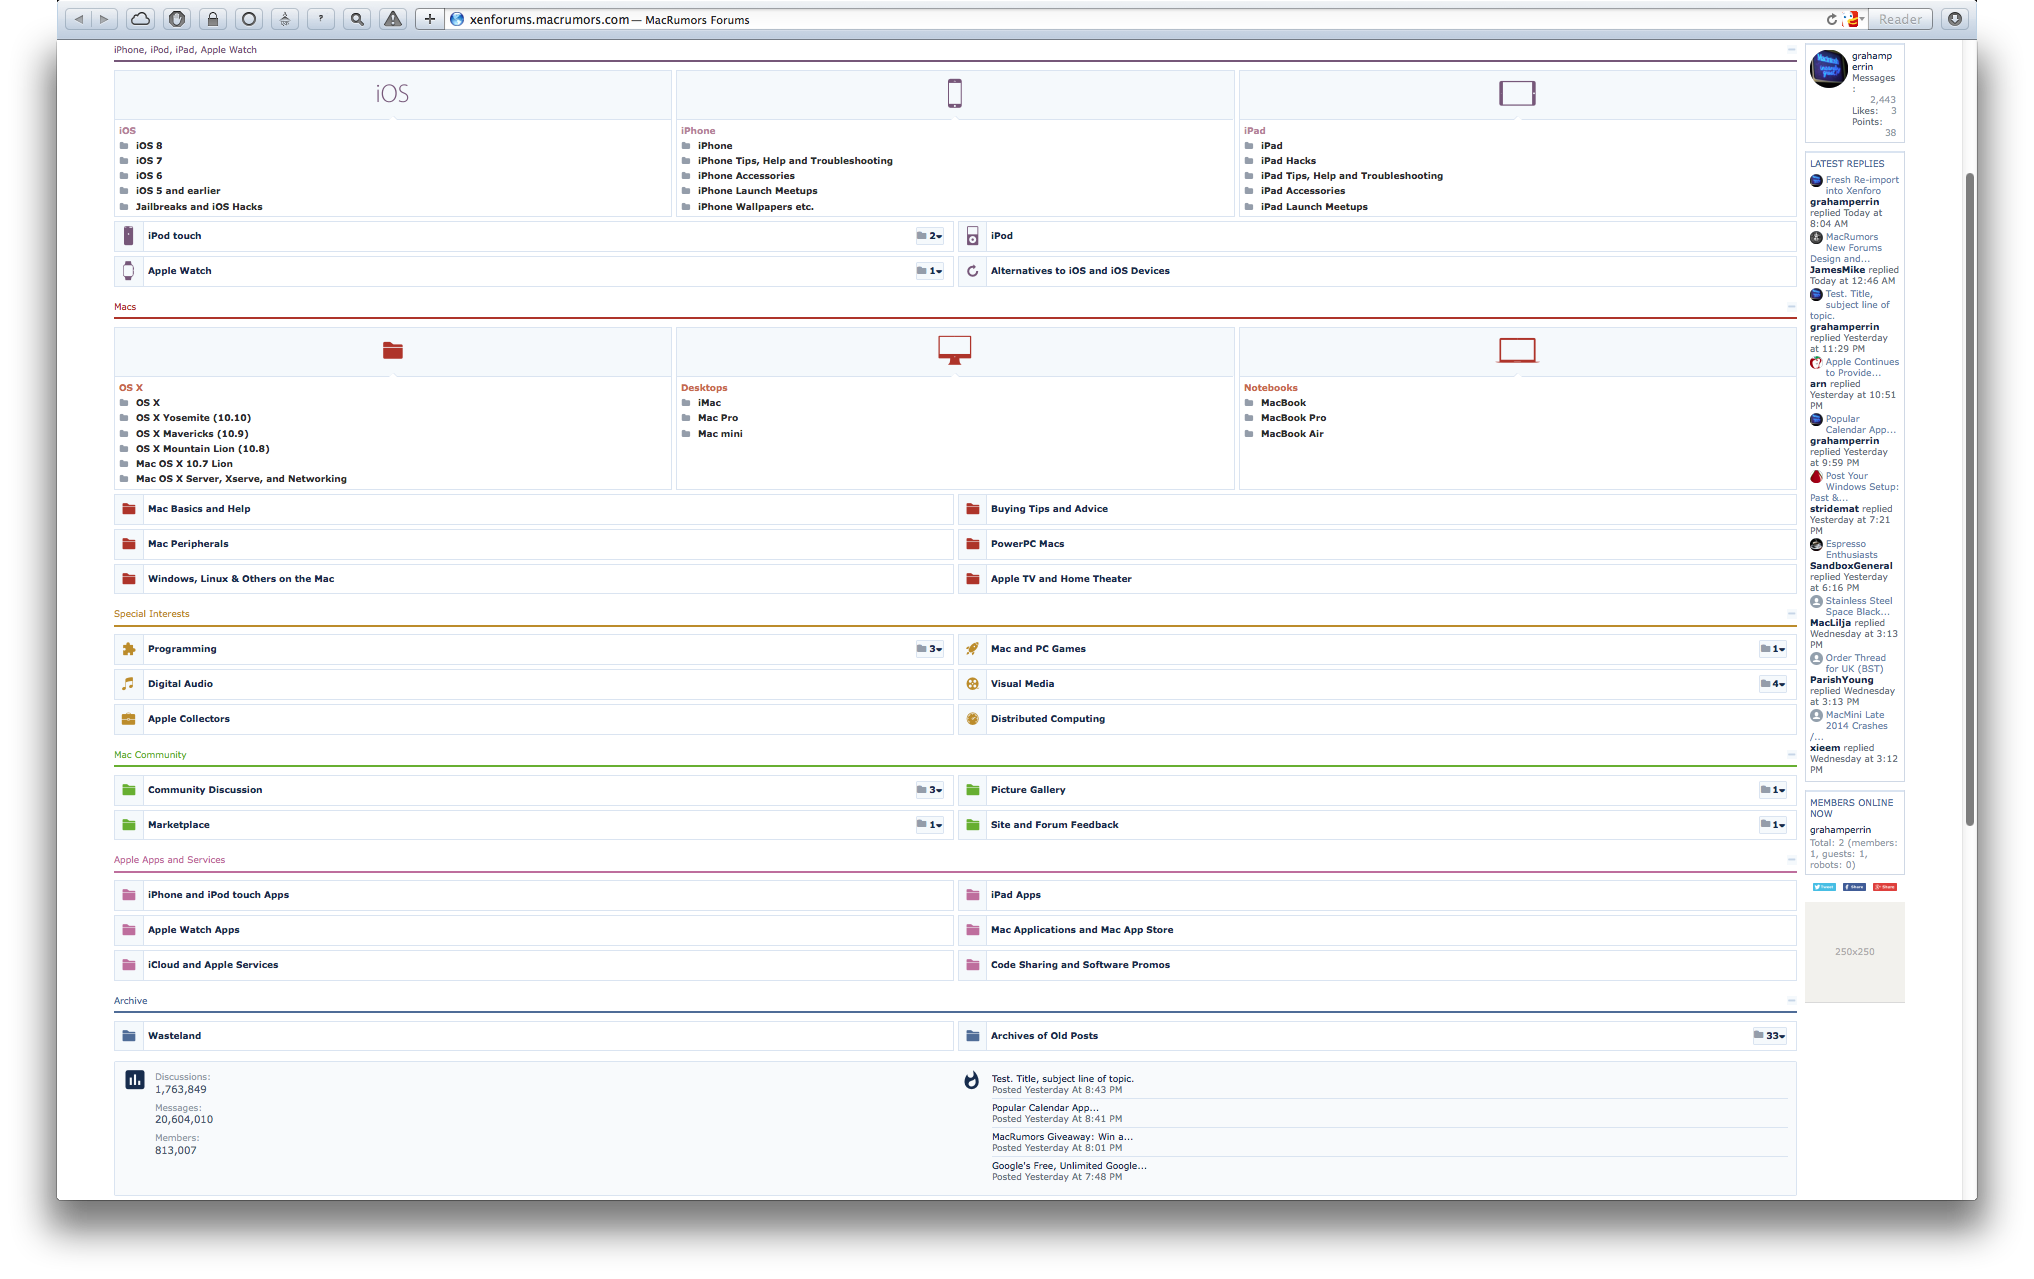Click the flame icon beside latest threads
This screenshot has height=1279, width=2034.
pos(971,1080)
